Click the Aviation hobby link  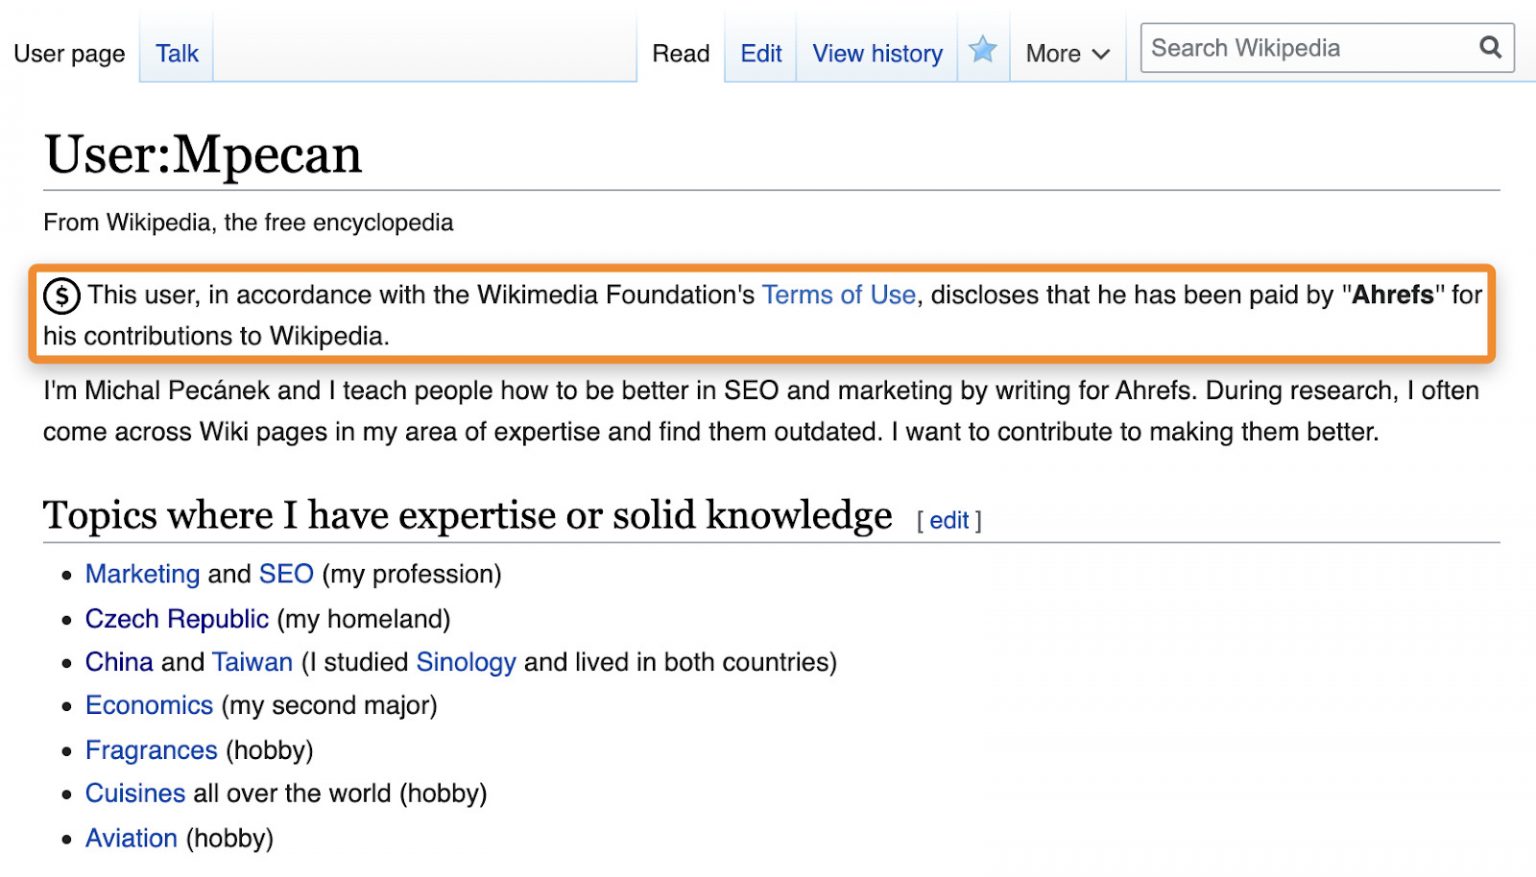[131, 838]
